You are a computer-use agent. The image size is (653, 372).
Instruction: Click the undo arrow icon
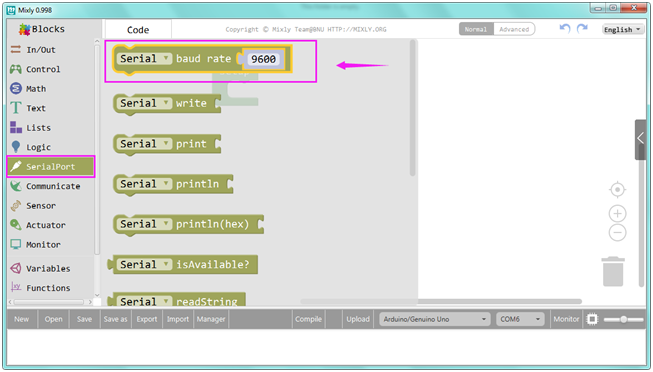pyautogui.click(x=565, y=28)
